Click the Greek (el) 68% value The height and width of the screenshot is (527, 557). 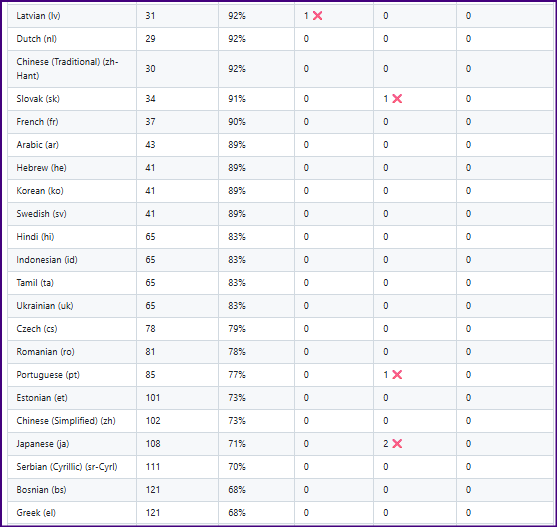pos(237,513)
